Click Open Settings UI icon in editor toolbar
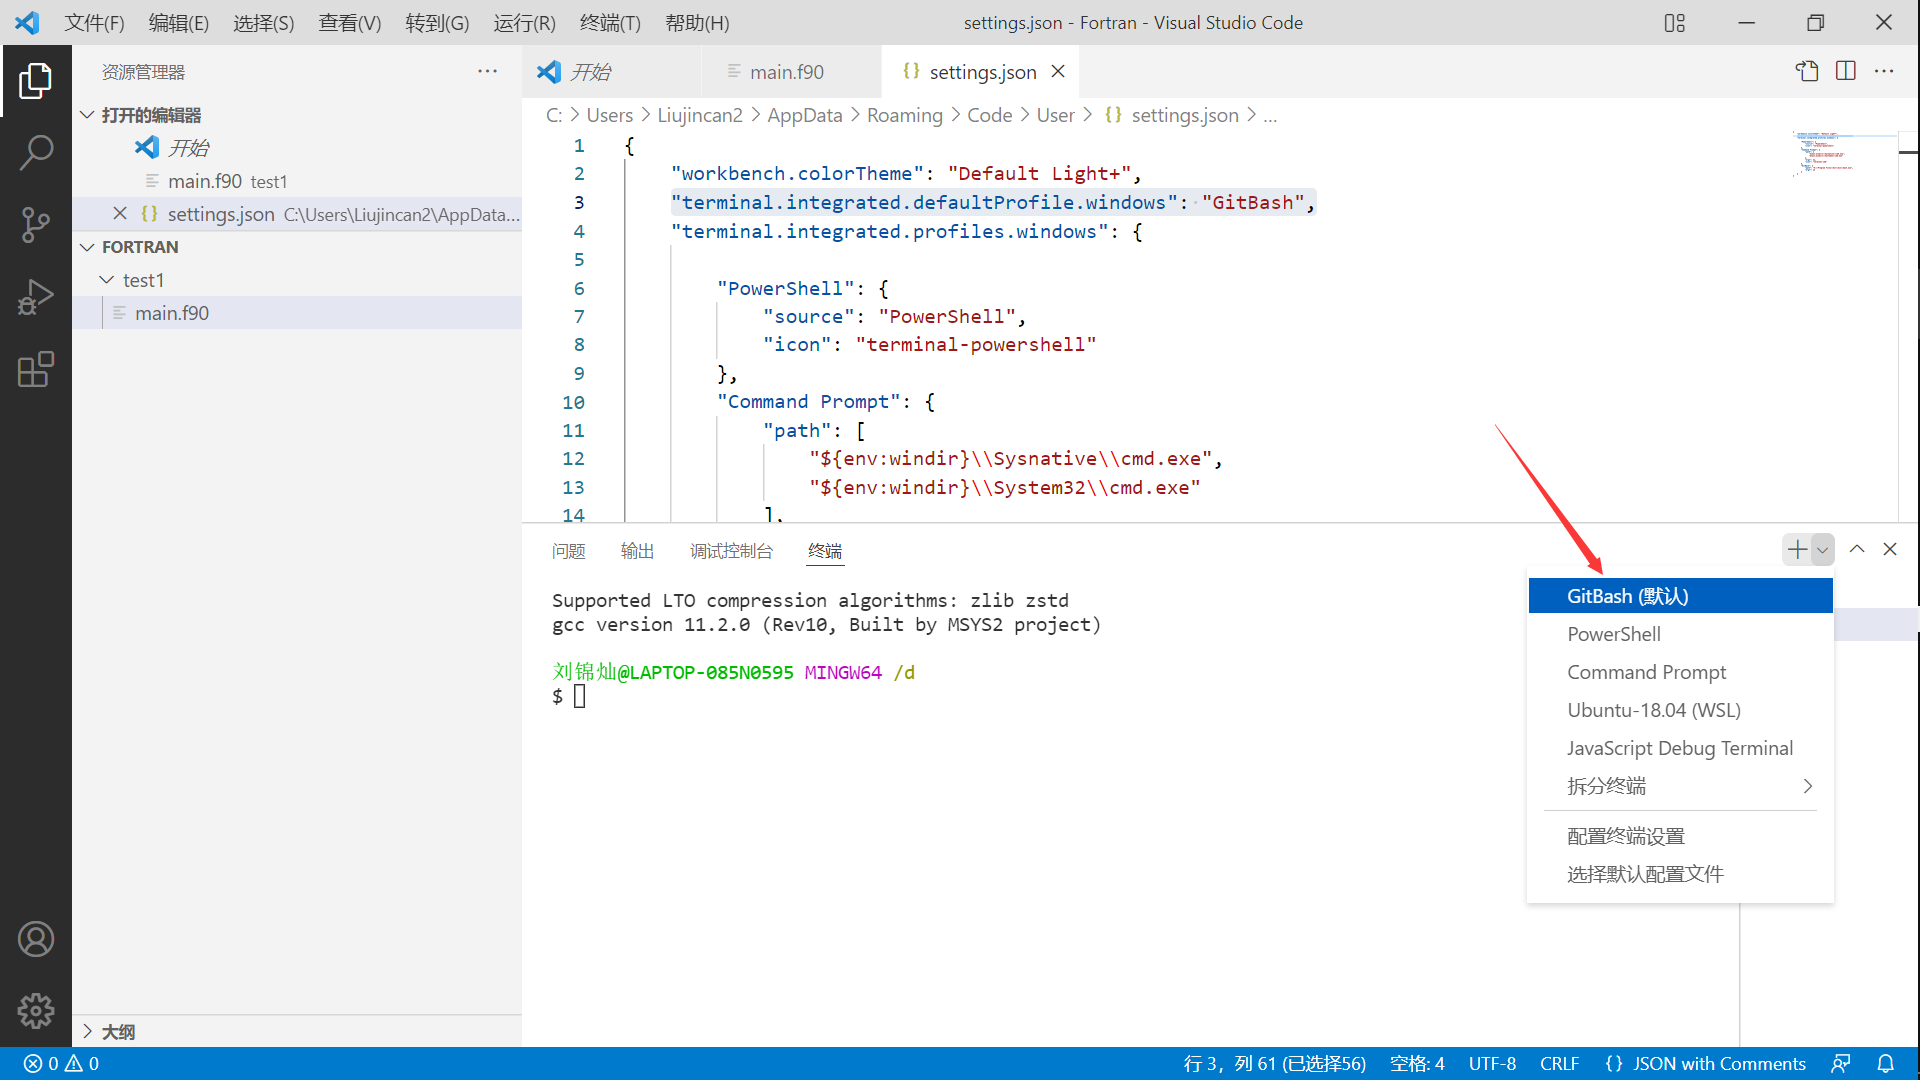This screenshot has height=1080, width=1920. [1807, 71]
